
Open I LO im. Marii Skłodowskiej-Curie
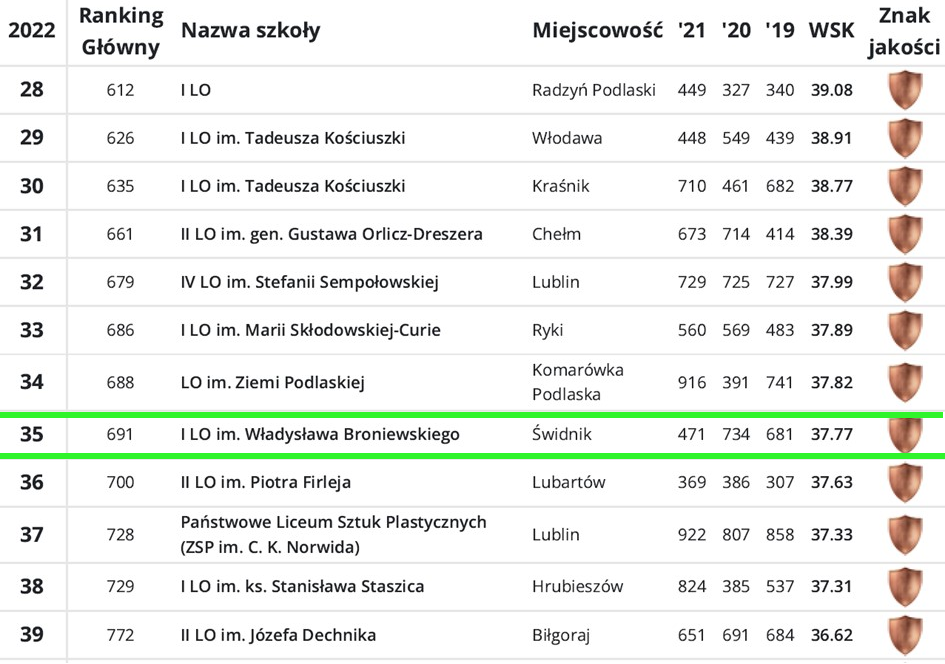[x=310, y=330]
